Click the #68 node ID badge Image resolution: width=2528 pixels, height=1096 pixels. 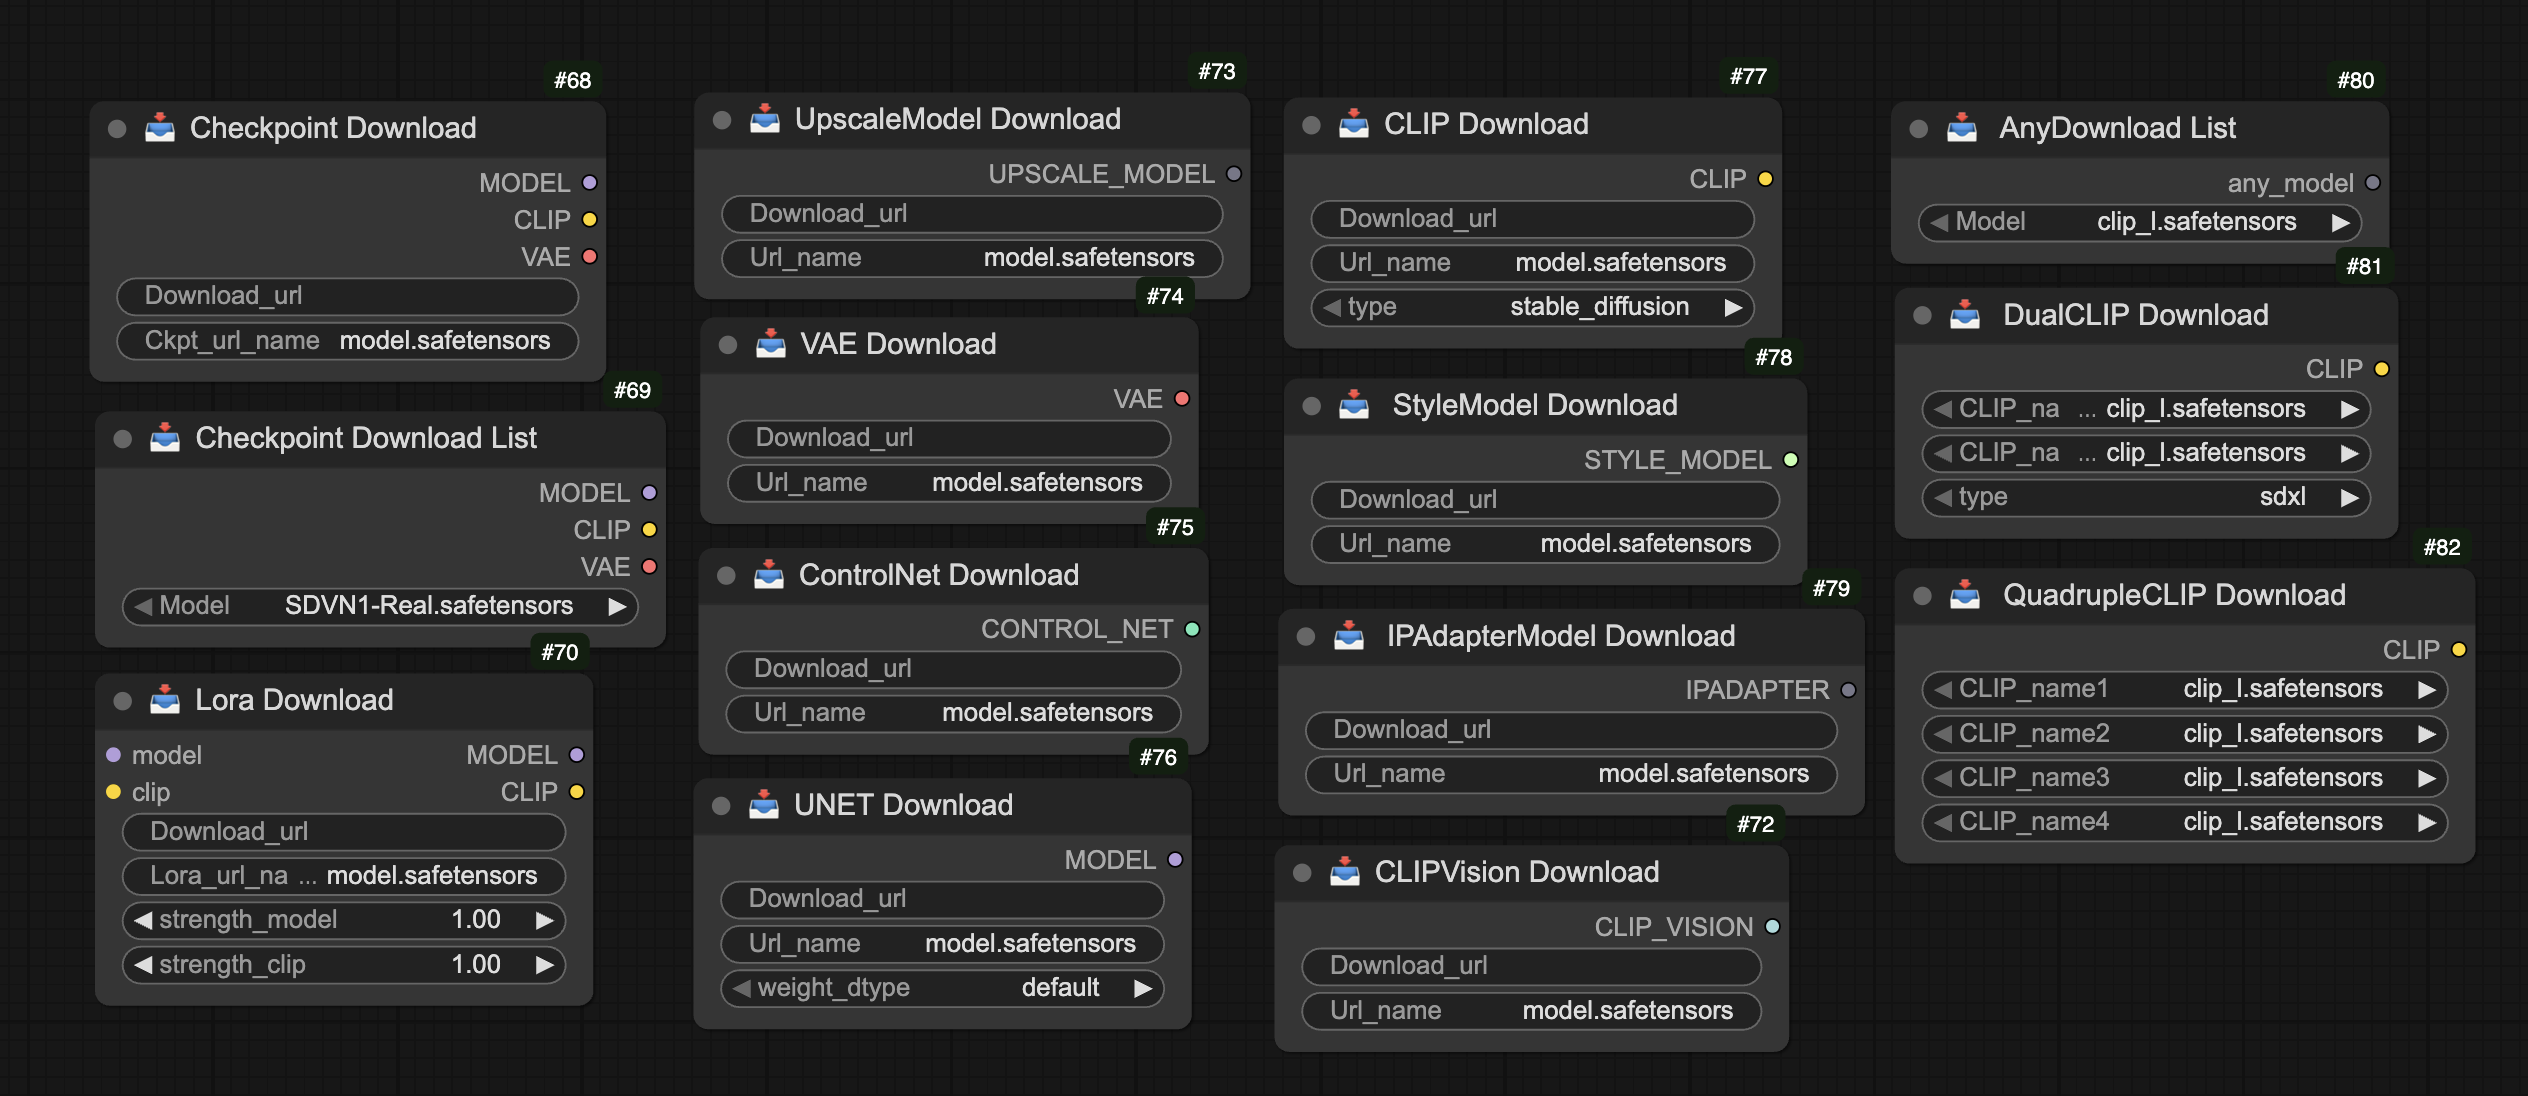coord(573,80)
